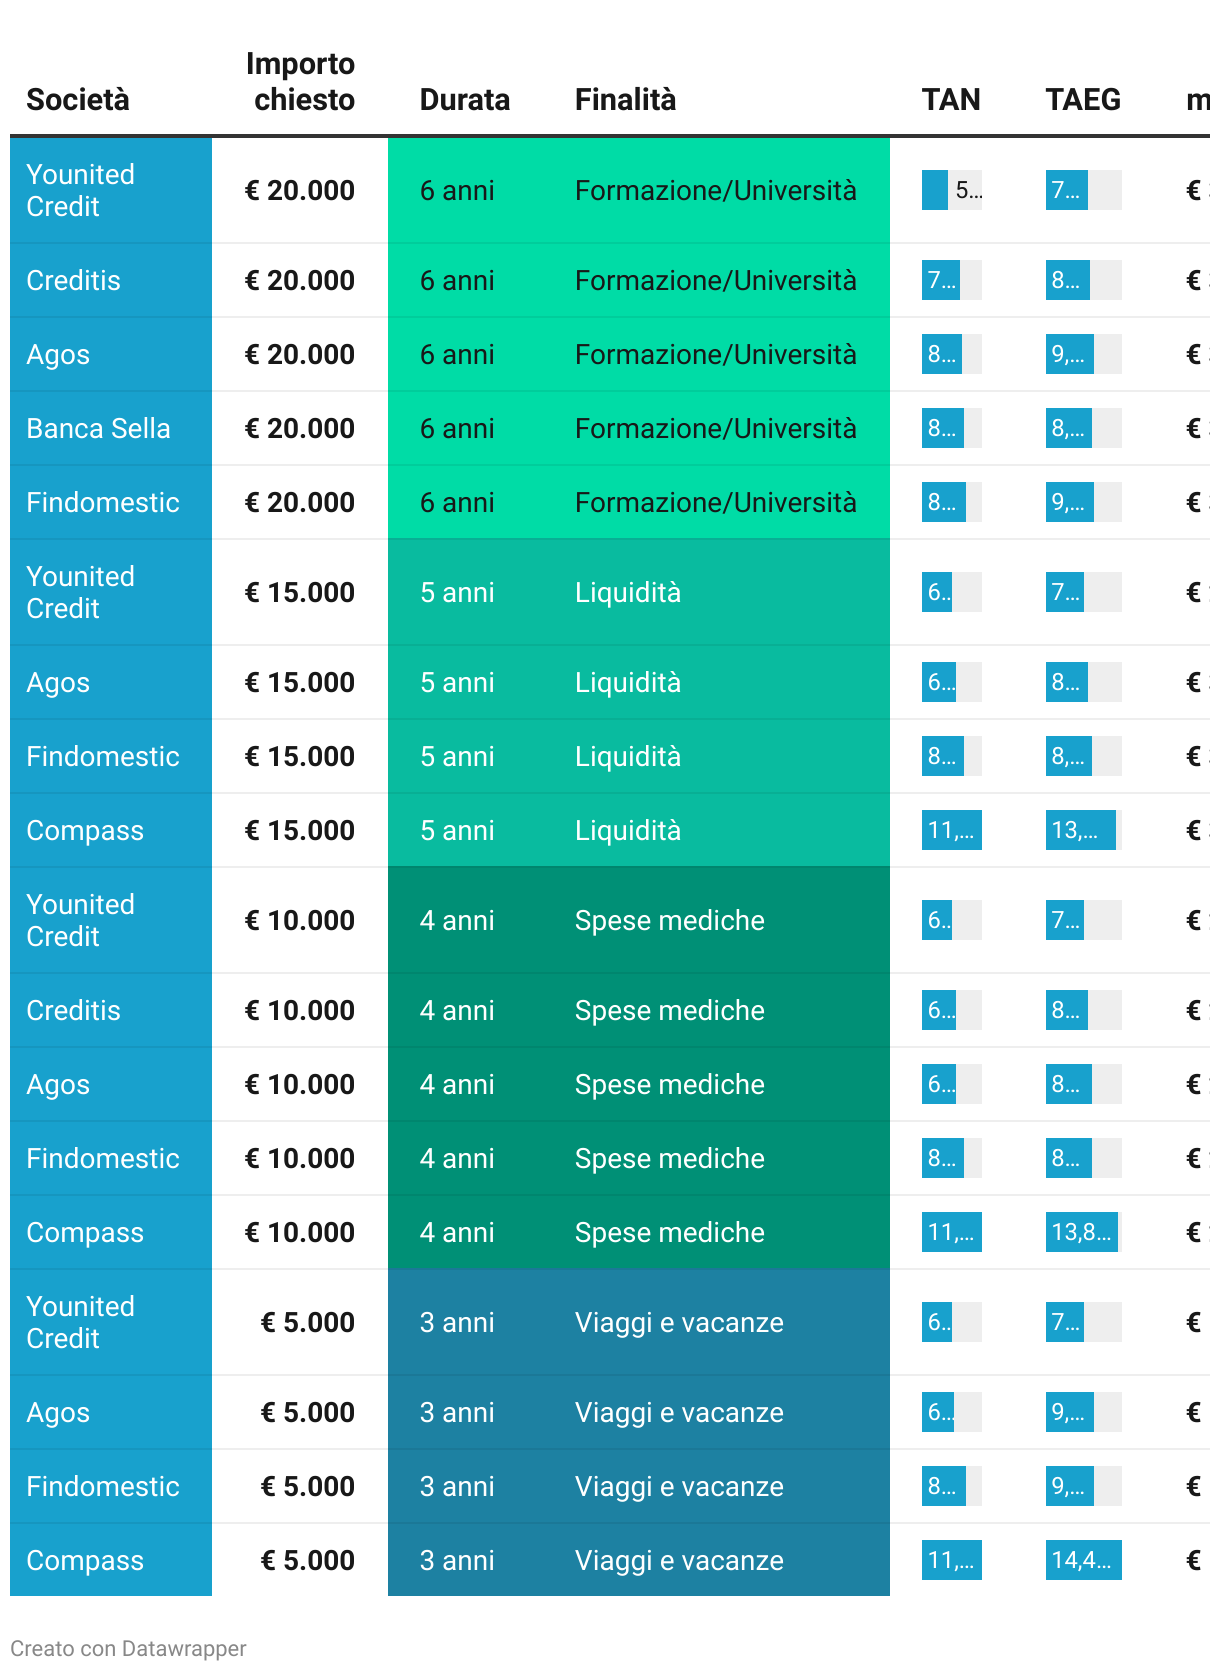Click Findomestic in the Formazione/Università group
This screenshot has height=1672, width=1220.
[103, 503]
